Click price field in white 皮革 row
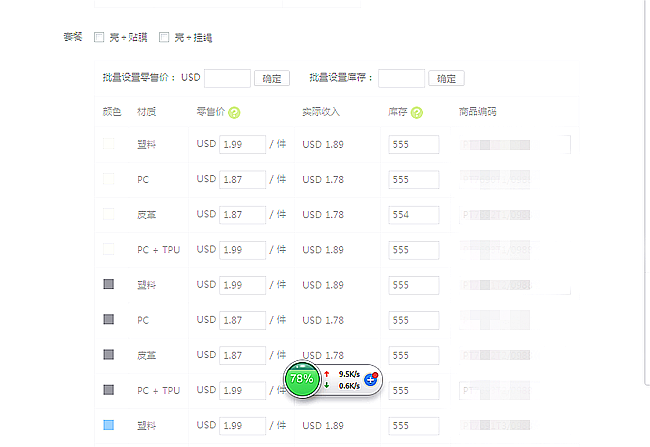This screenshot has width=650, height=447. pyautogui.click(x=242, y=215)
